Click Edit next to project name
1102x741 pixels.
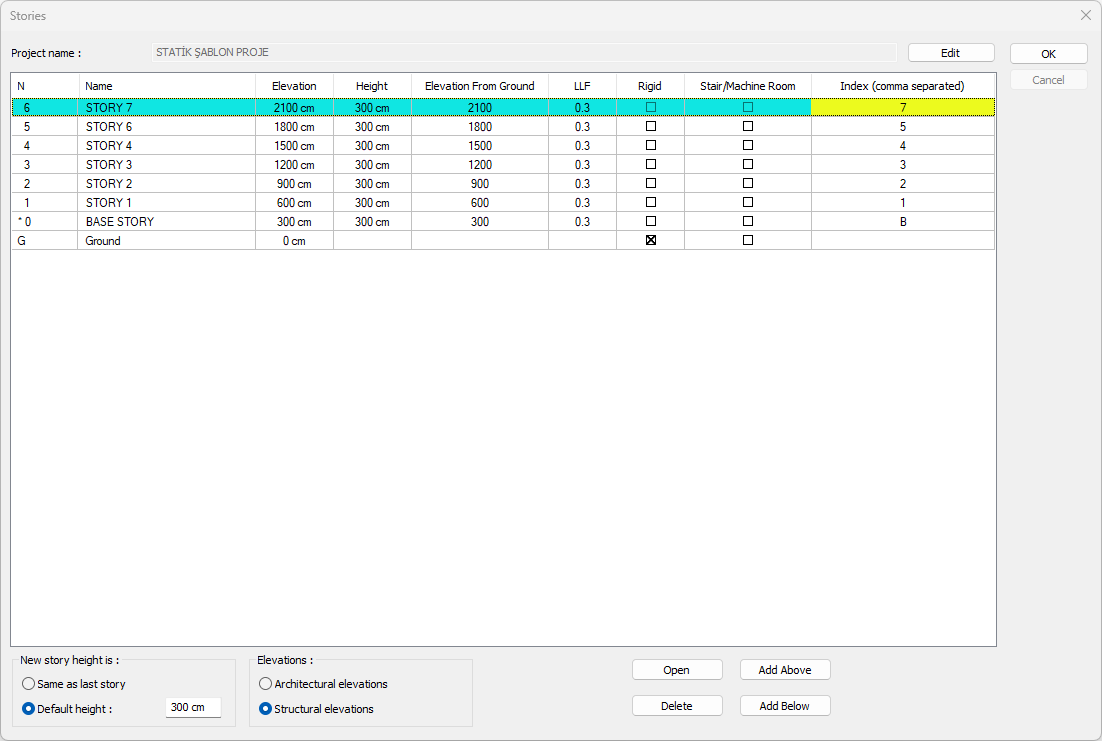tap(951, 53)
